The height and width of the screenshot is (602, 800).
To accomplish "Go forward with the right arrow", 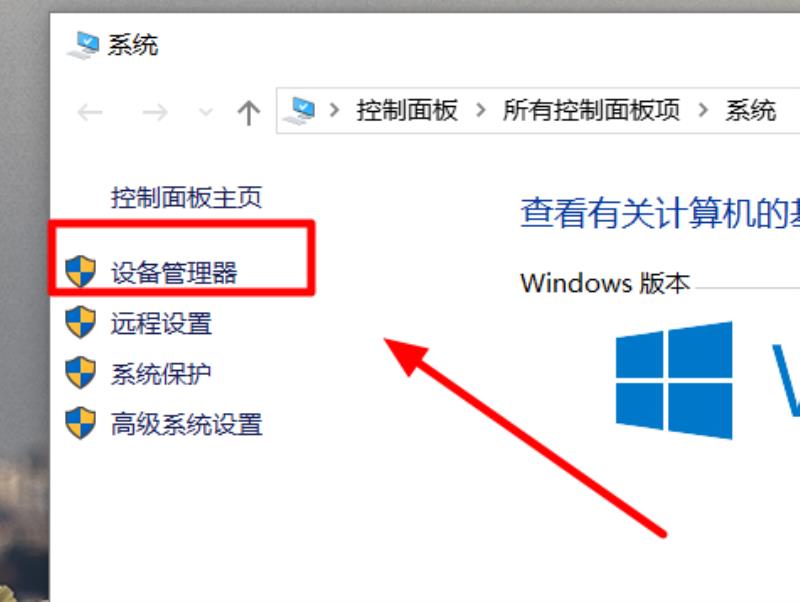I will tap(155, 112).
